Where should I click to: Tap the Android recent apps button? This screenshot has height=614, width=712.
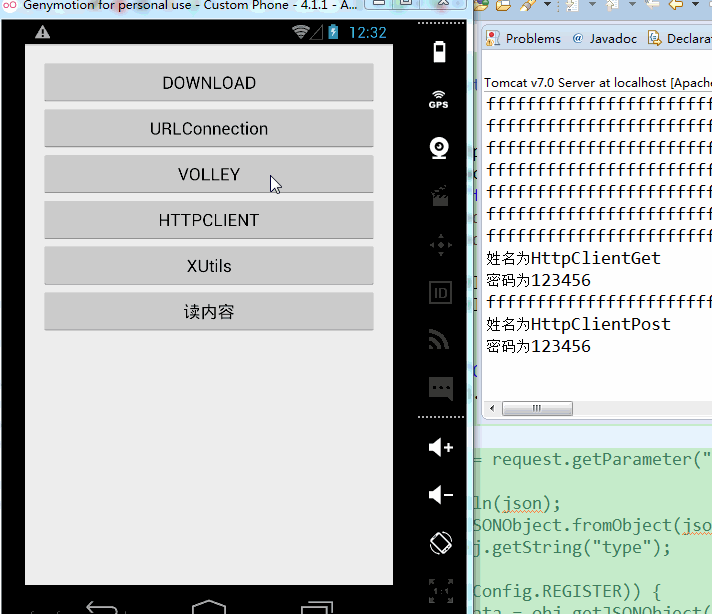click(x=317, y=608)
